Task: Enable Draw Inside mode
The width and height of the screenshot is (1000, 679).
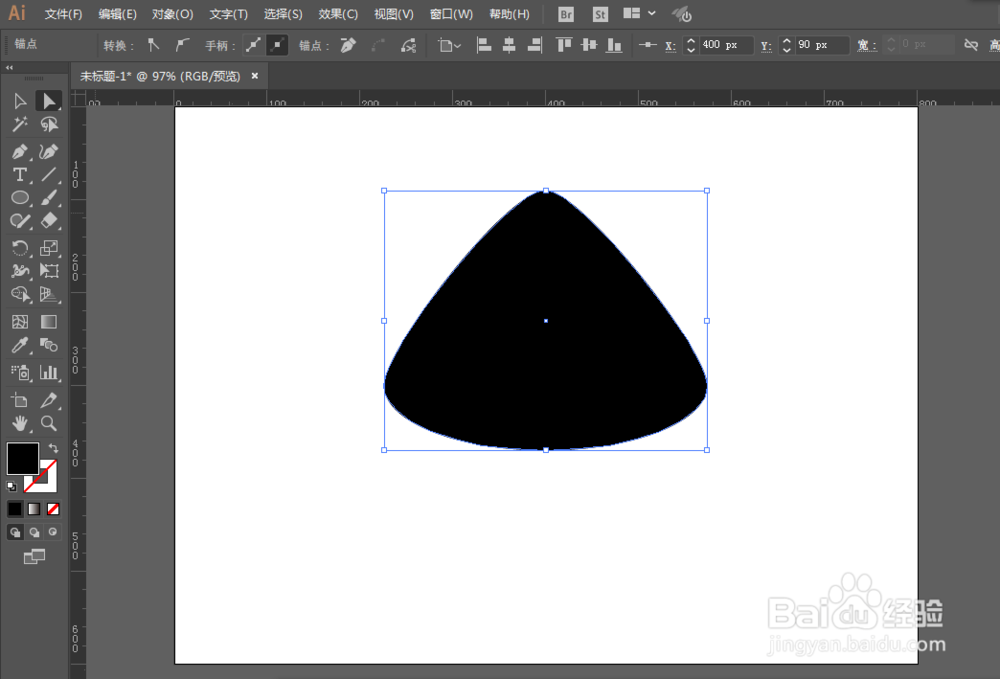Action: point(53,532)
